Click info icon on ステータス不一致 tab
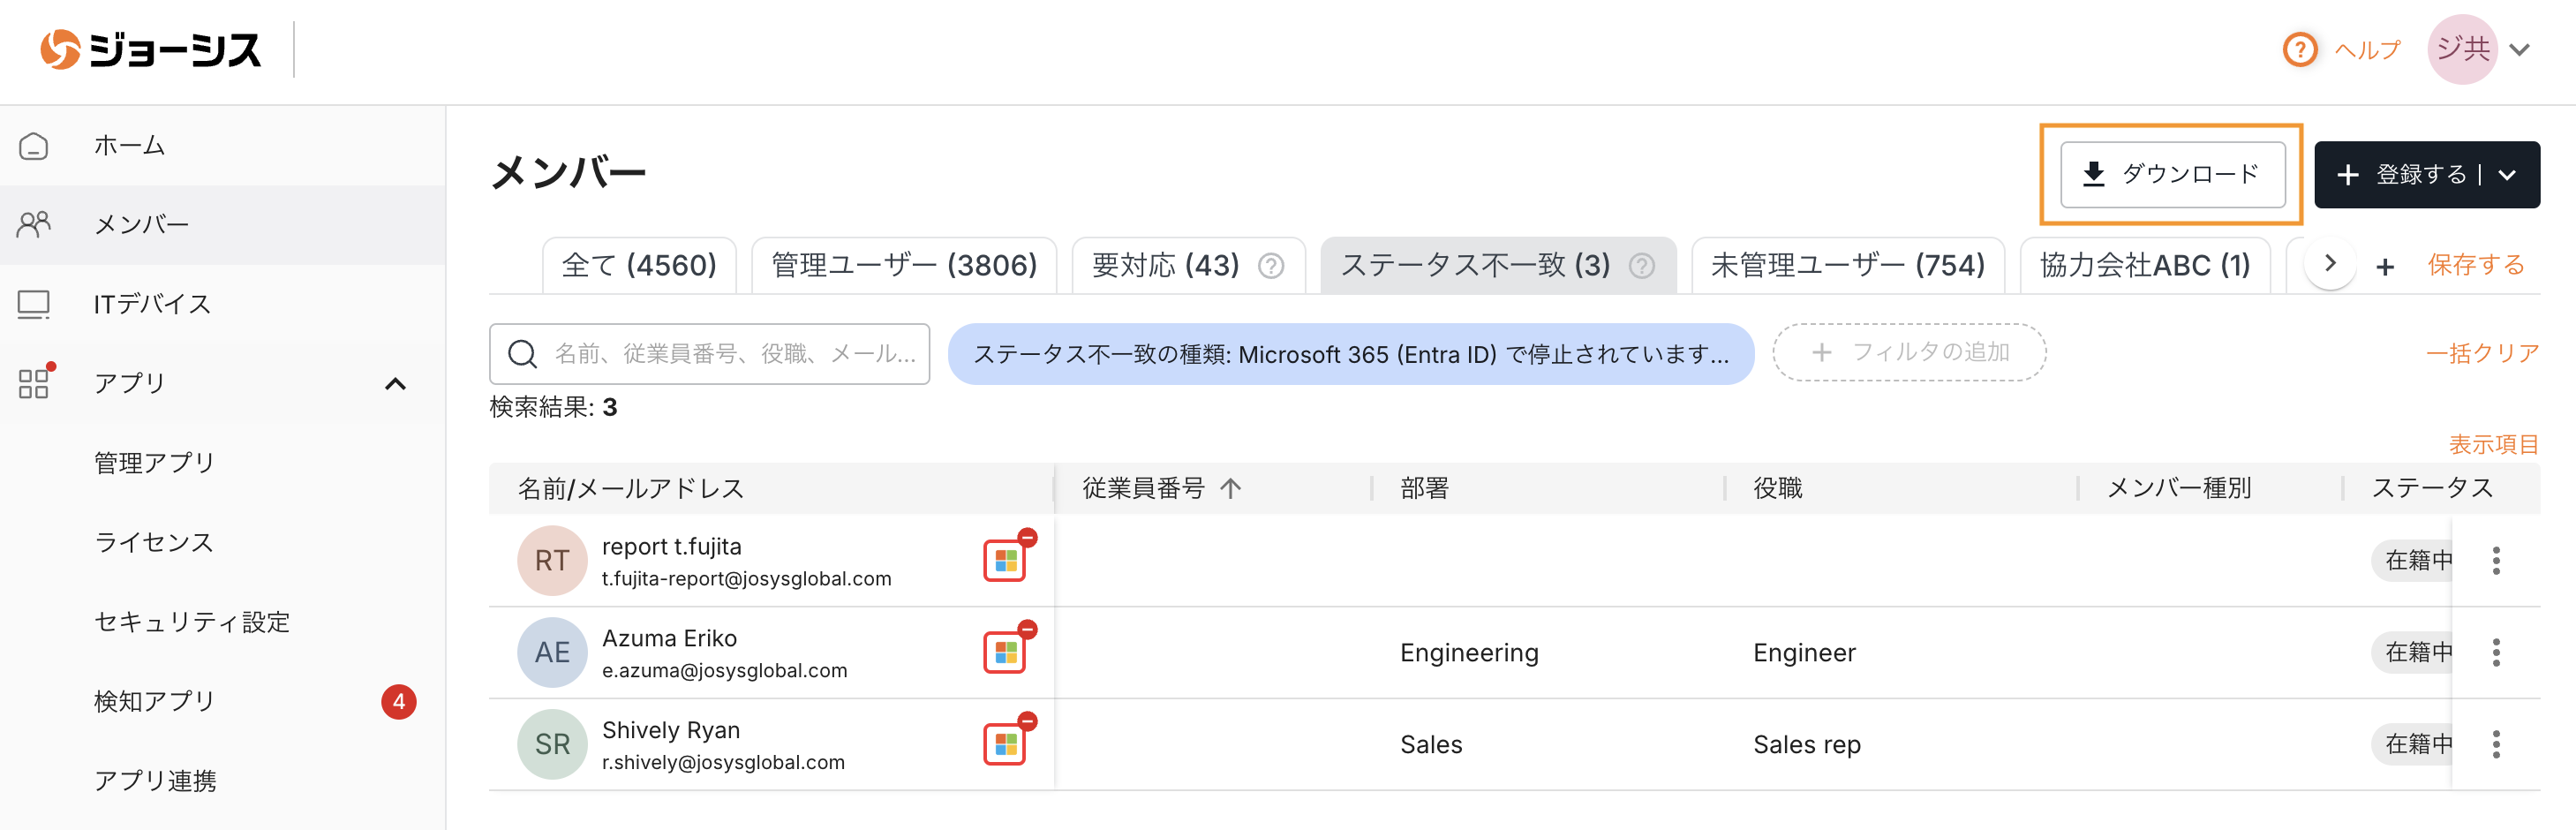The image size is (2576, 830). (x=1641, y=265)
